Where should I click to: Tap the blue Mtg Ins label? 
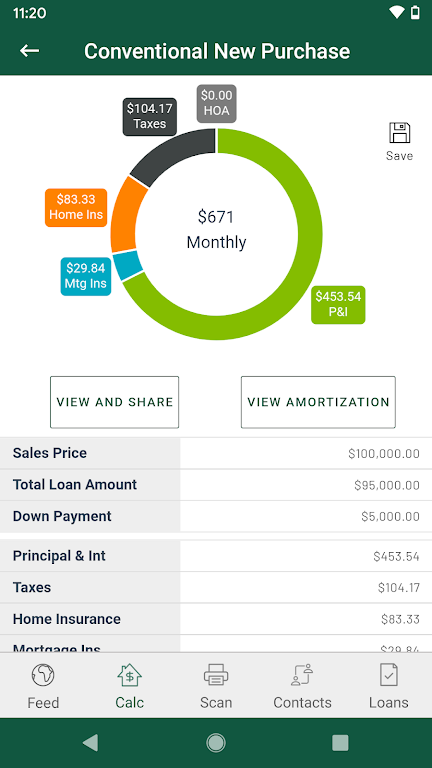pyautogui.click(x=86, y=276)
